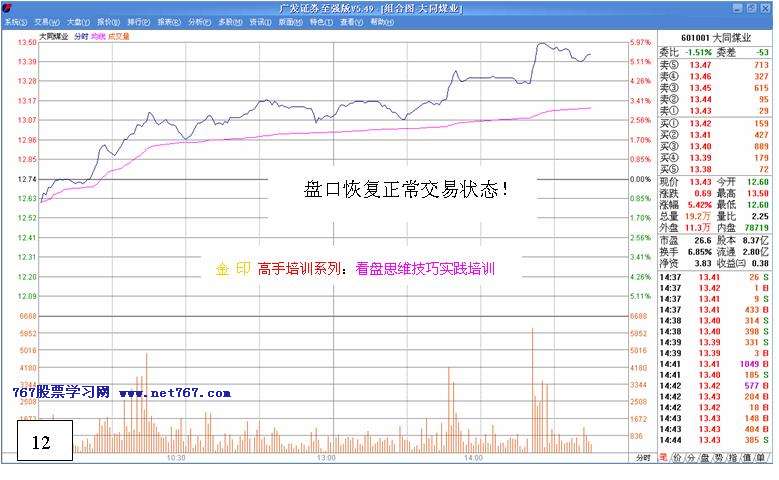779x480 pixels.
Task: Select the 笔 tick-detail tab
Action: (662, 457)
